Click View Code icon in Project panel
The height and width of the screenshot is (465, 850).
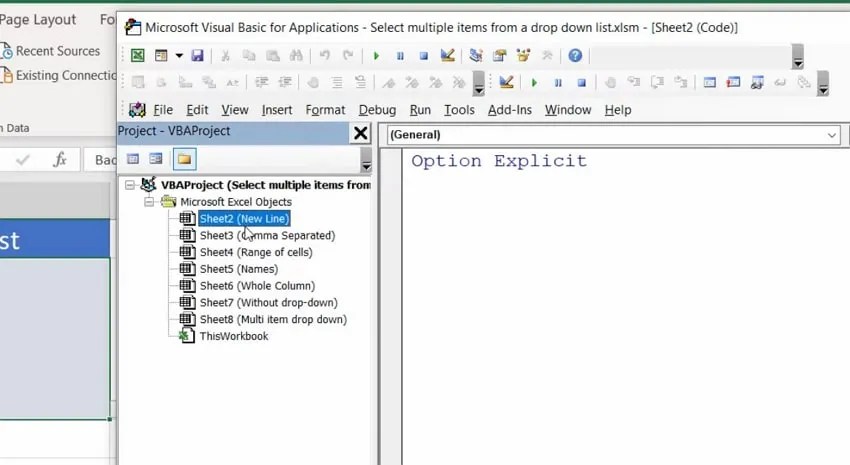click(x=133, y=159)
